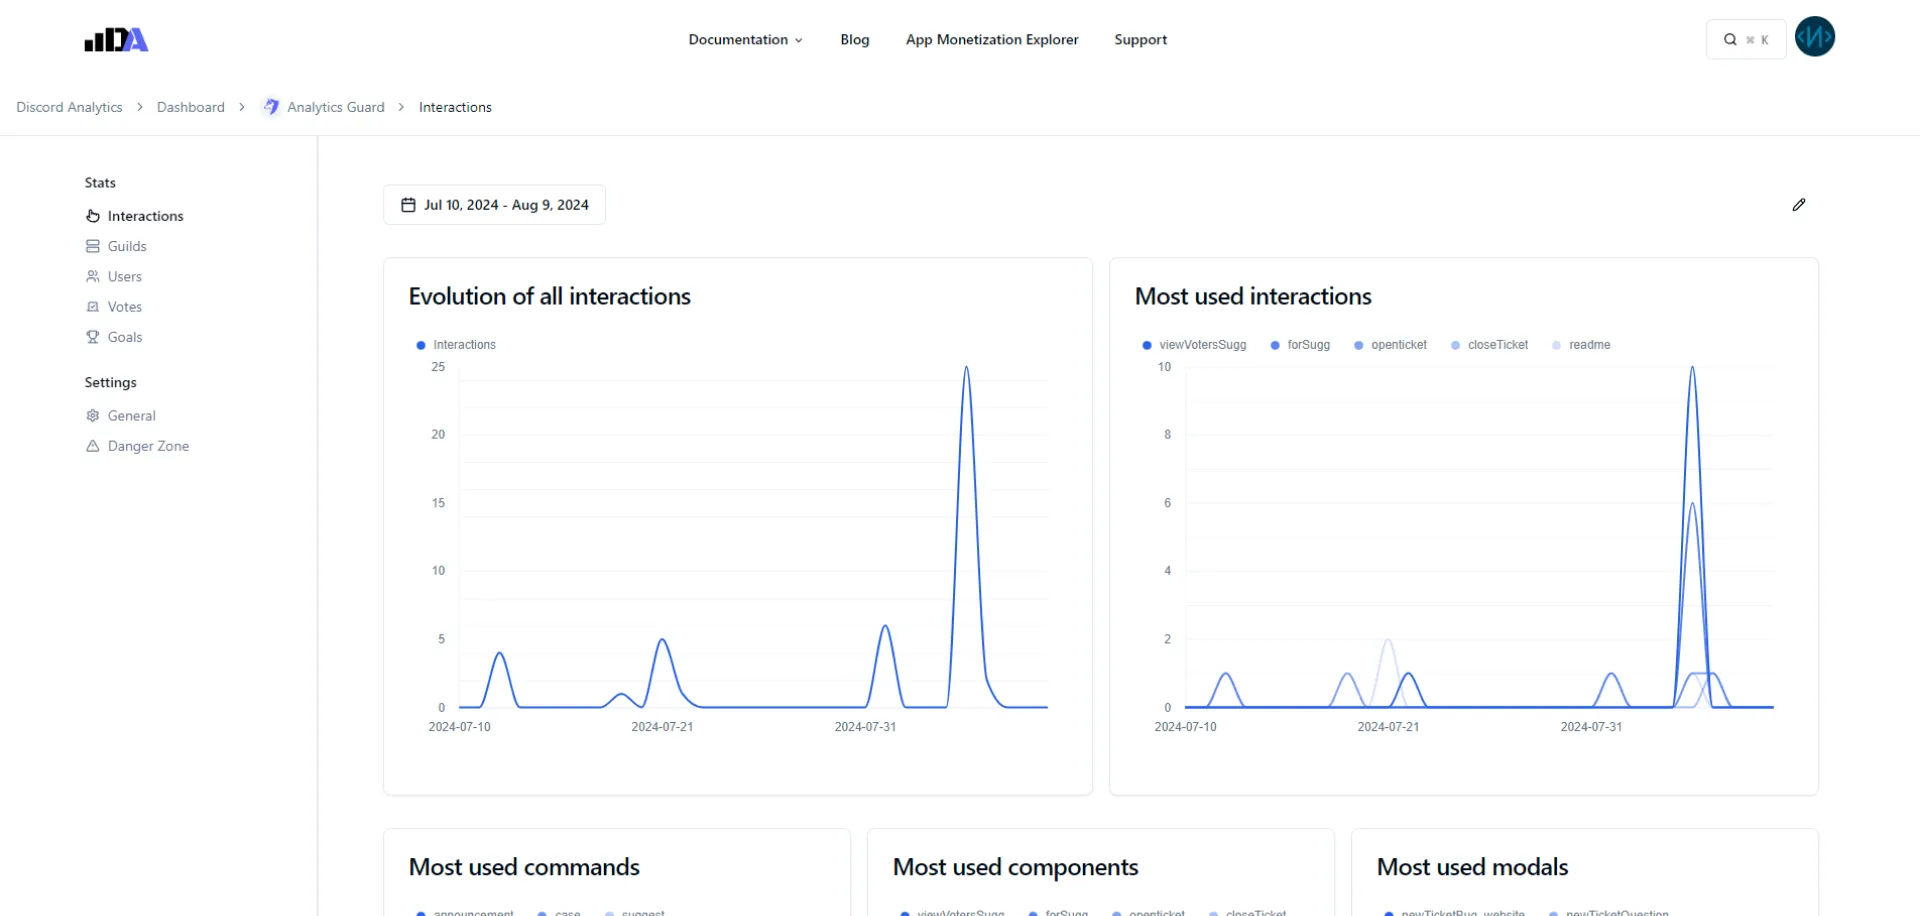1920x916 pixels.
Task: Click the 2024-07-21 label in Evolution chart
Action: 662,727
